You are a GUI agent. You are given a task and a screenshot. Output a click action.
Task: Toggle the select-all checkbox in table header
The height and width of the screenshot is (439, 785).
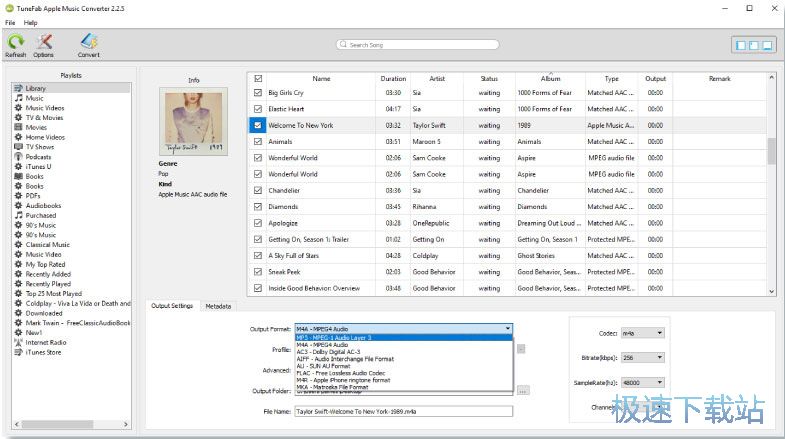[258, 79]
